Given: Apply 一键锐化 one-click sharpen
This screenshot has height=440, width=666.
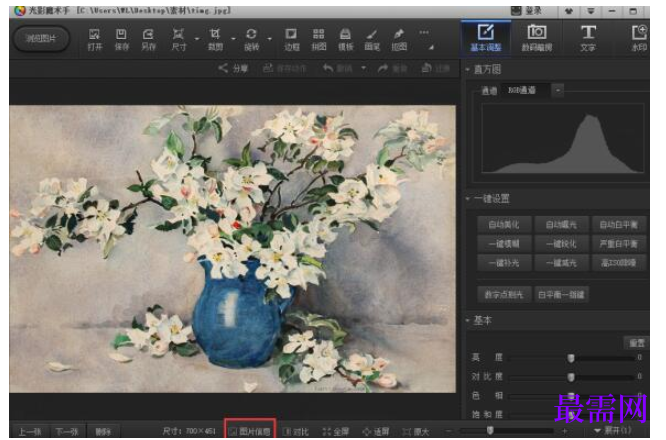Looking at the screenshot, I should click(561, 244).
